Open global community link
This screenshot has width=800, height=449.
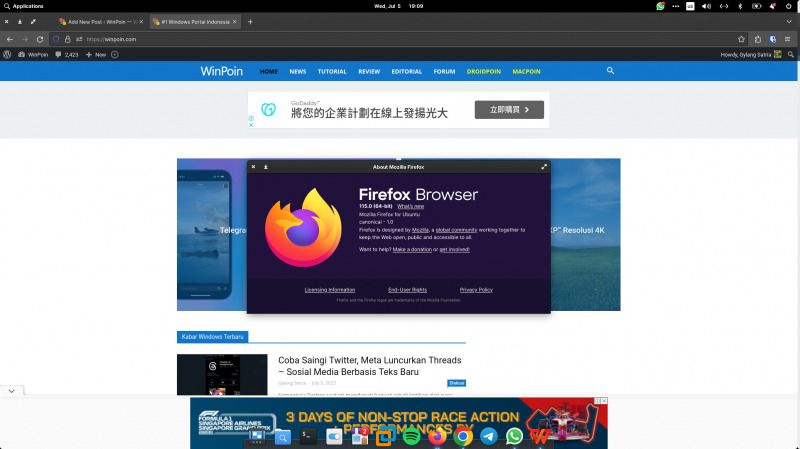456,230
